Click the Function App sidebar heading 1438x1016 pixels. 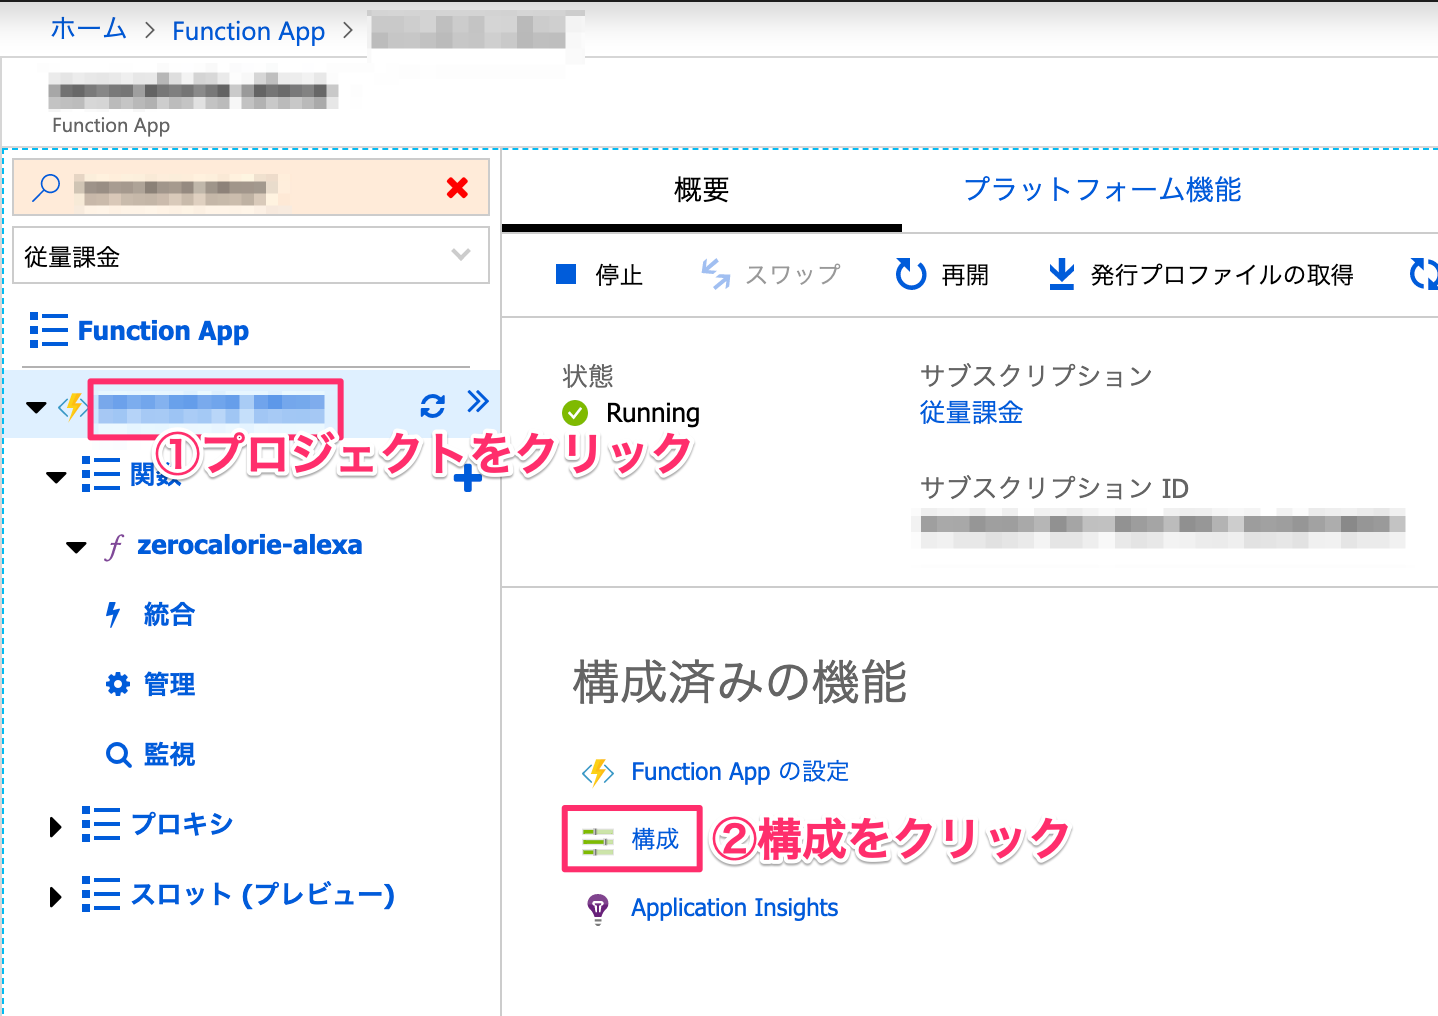point(163,331)
